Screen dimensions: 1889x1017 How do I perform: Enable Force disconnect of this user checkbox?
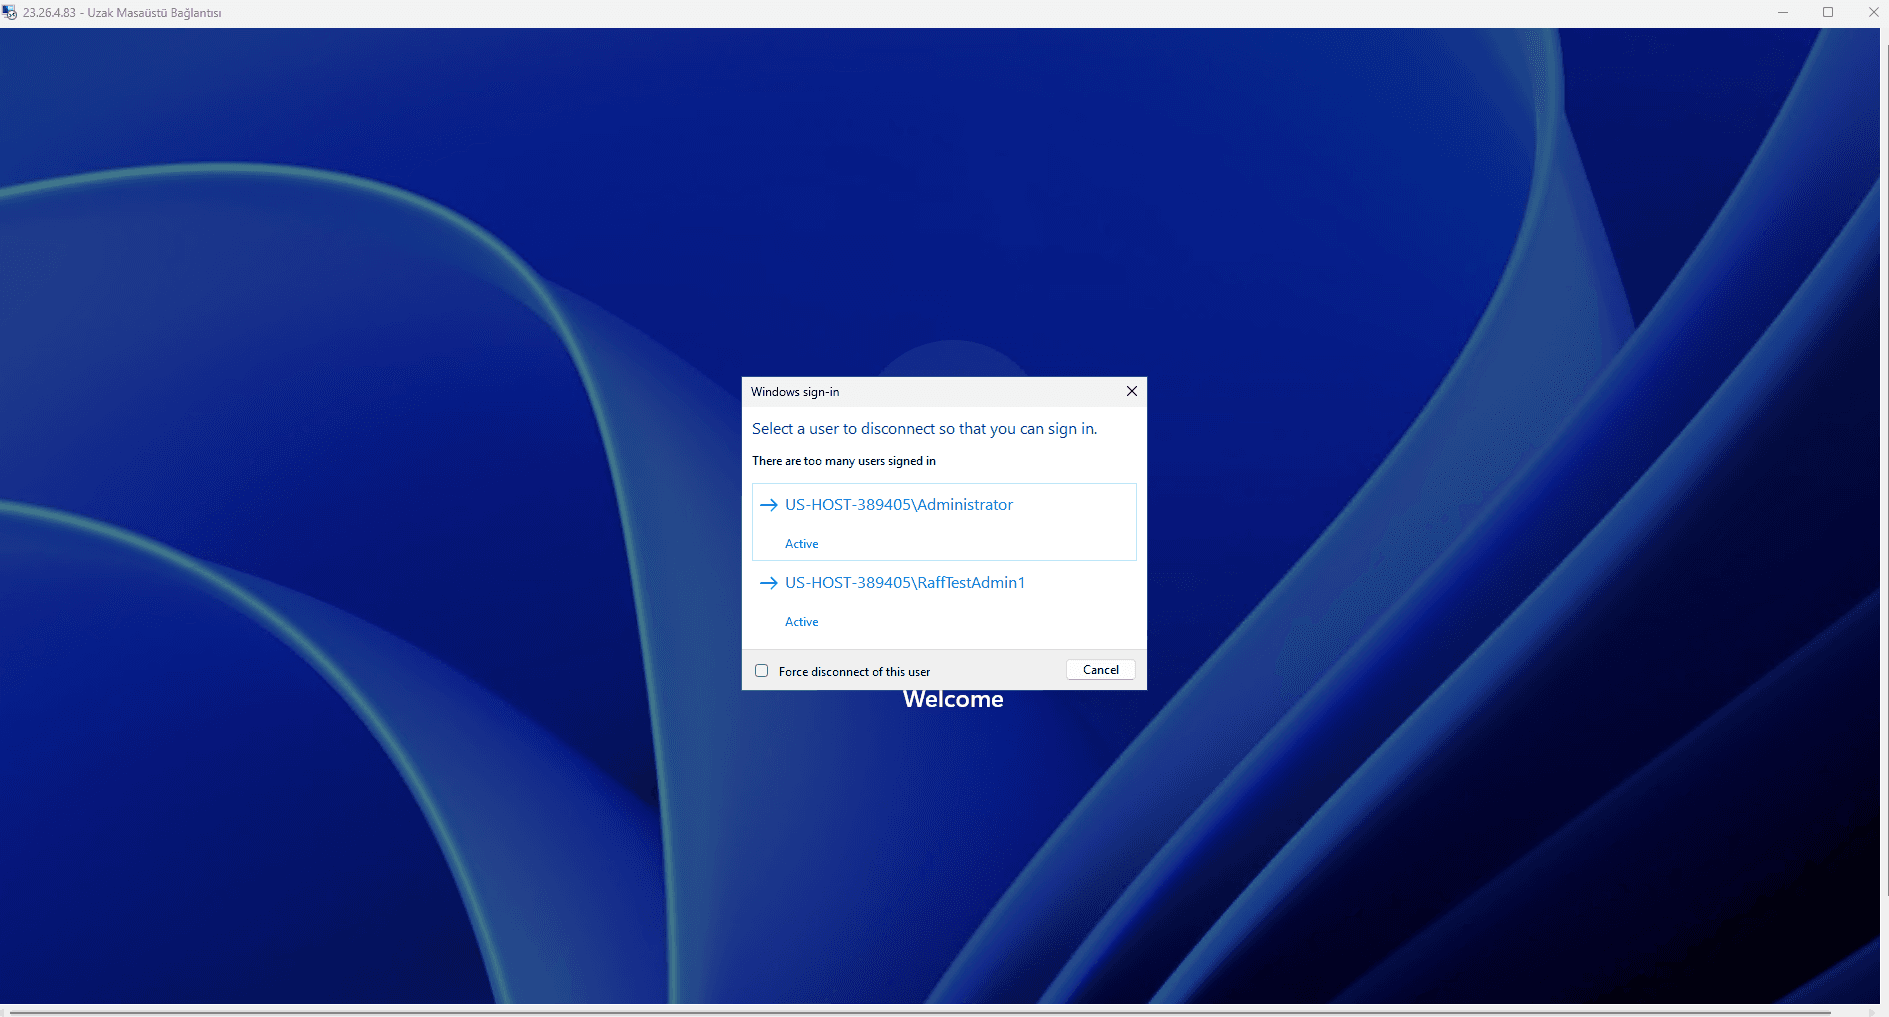pyautogui.click(x=762, y=671)
